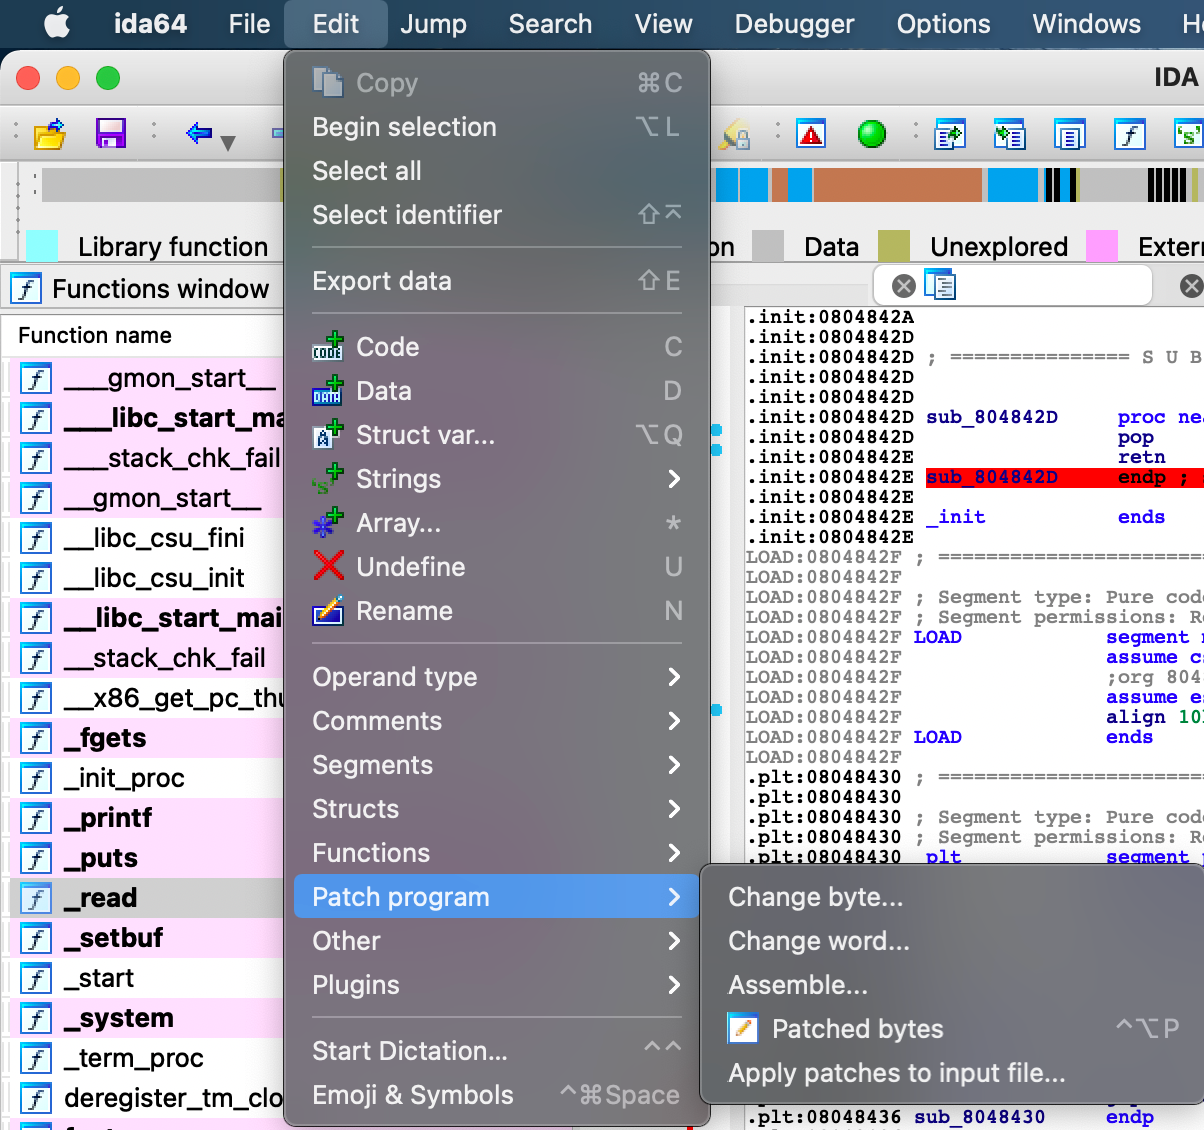The height and width of the screenshot is (1130, 1204).
Task: Click the Data gray legend swatch
Action: click(x=767, y=246)
